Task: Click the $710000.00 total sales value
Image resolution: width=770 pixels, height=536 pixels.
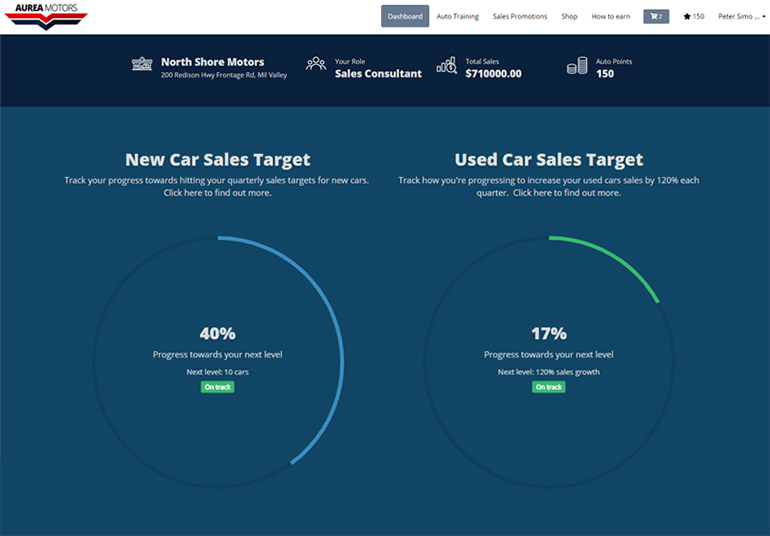Action: point(493,74)
